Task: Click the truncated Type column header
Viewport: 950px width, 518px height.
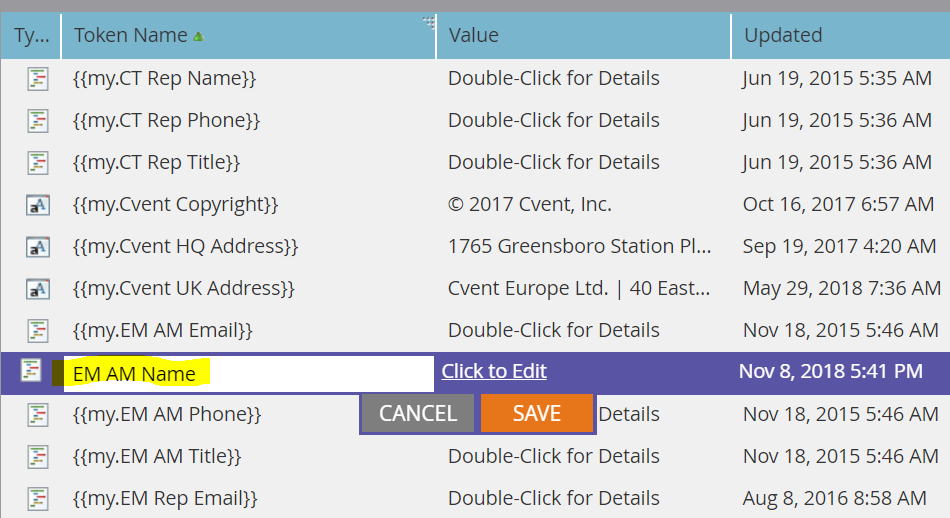Action: point(31,35)
